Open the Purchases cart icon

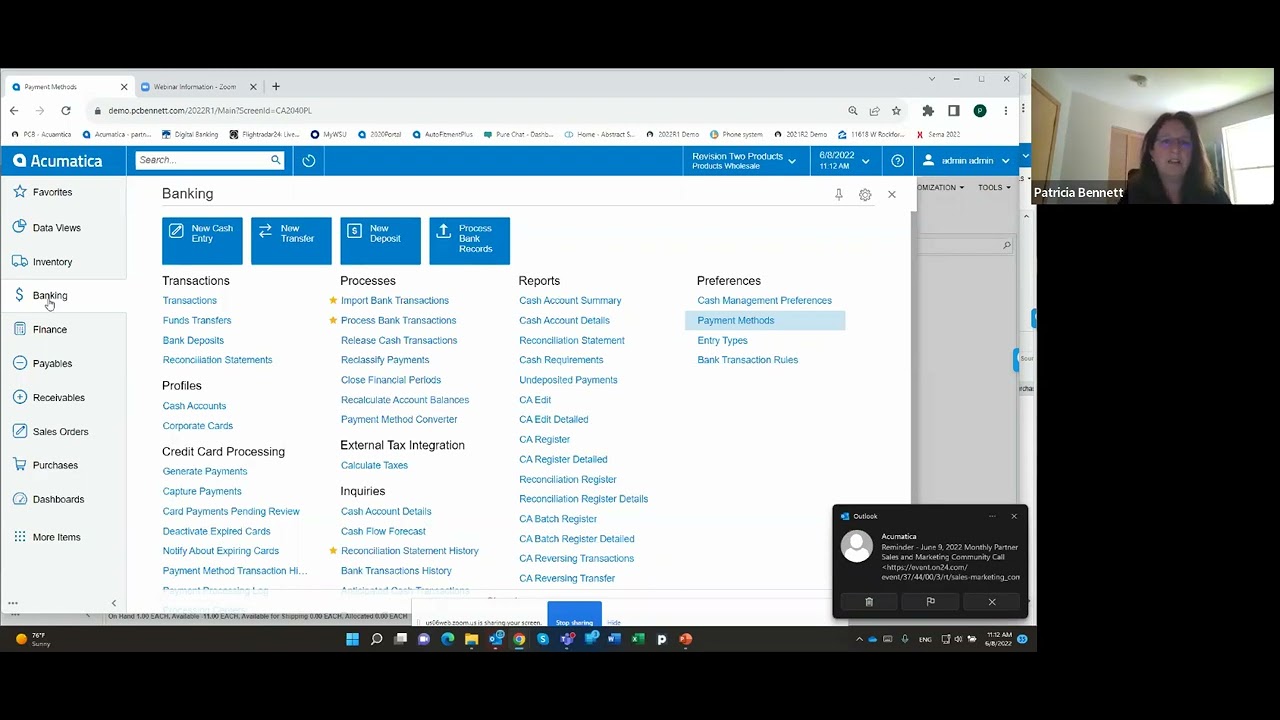20,465
